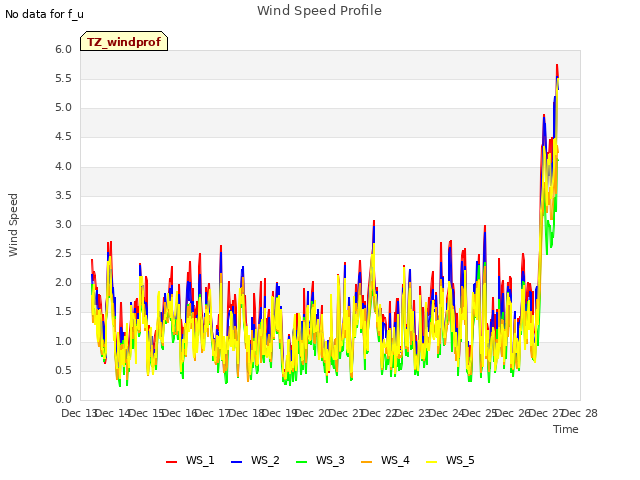Click the 'Wind Speed' y-axis label

pos(13,225)
